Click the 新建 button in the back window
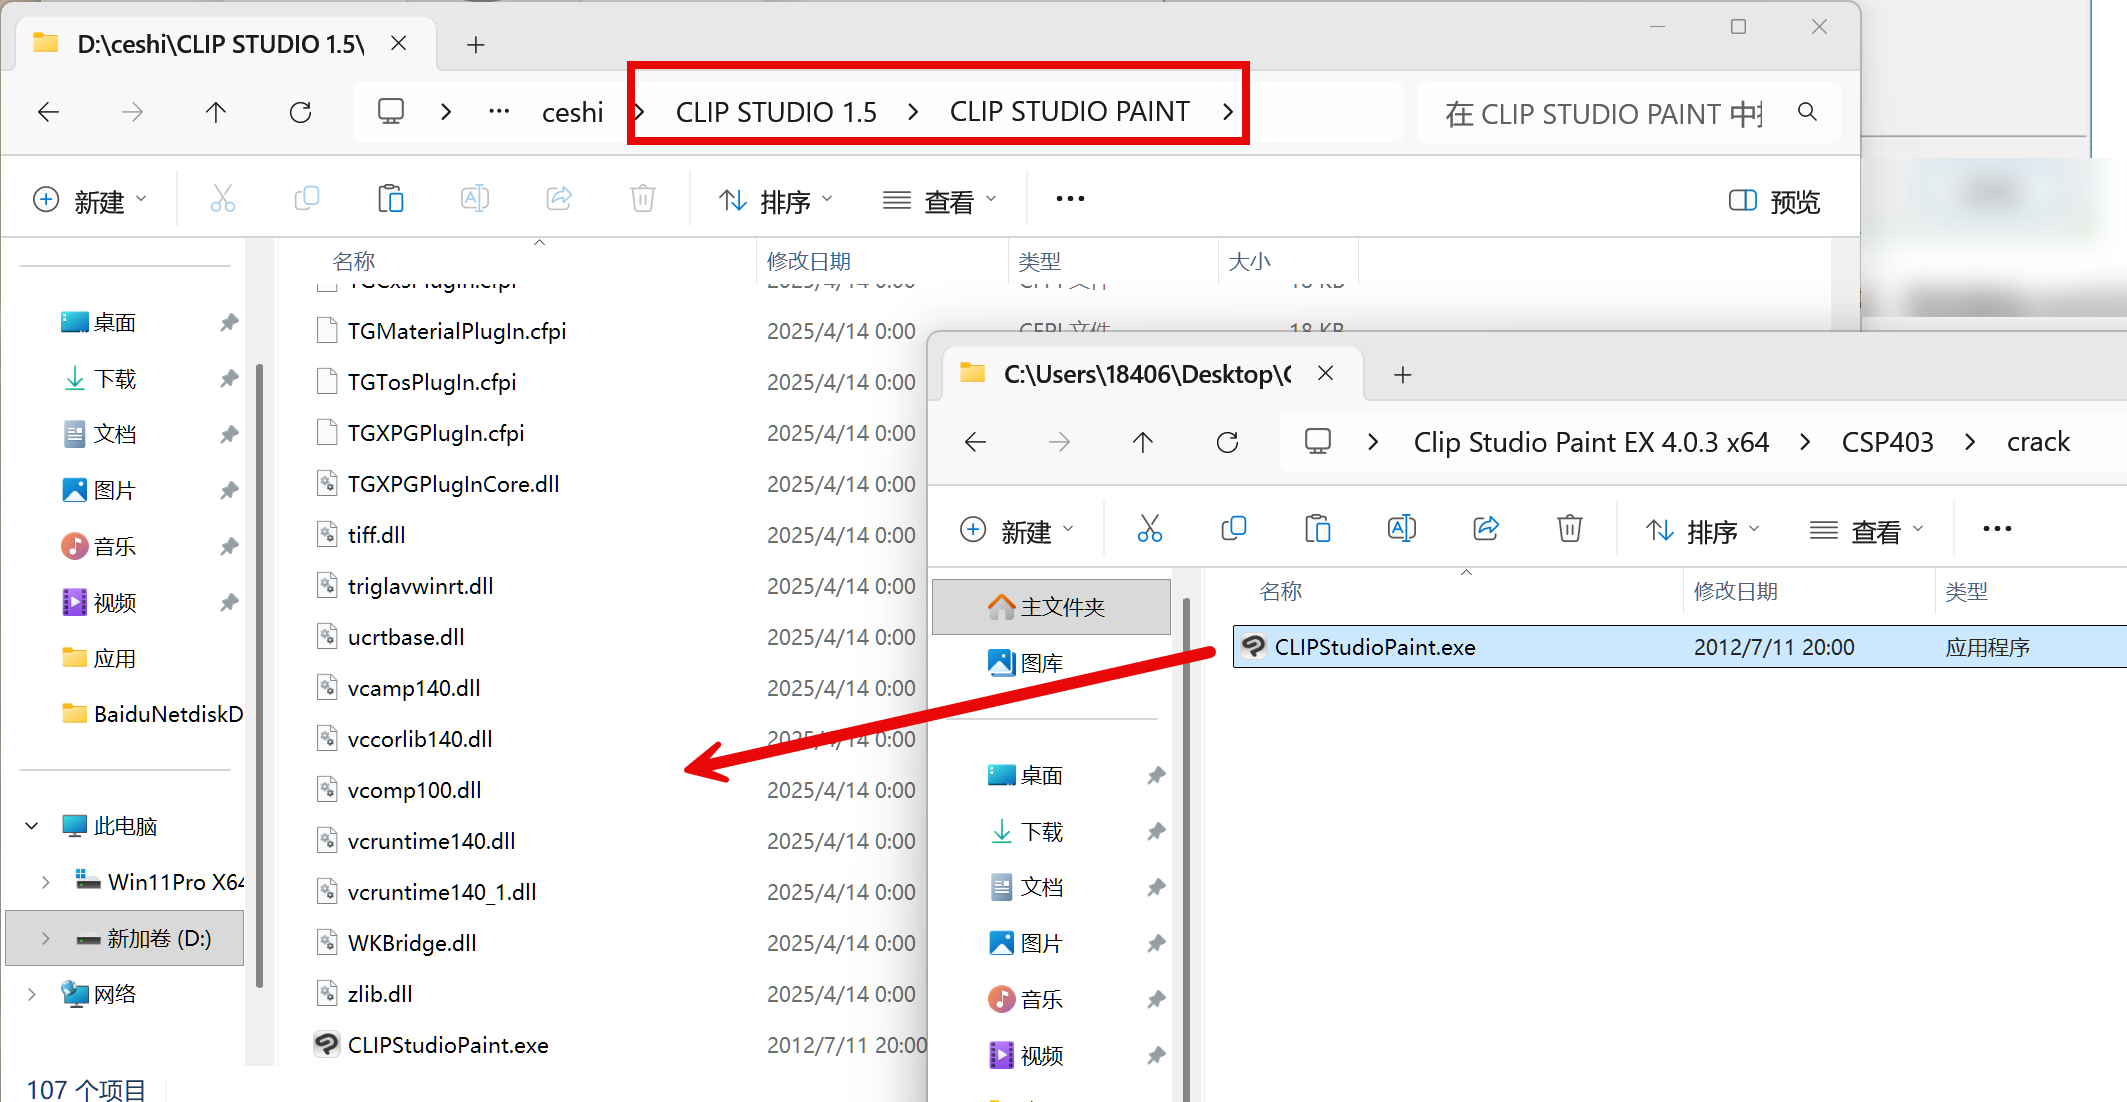 (x=90, y=201)
